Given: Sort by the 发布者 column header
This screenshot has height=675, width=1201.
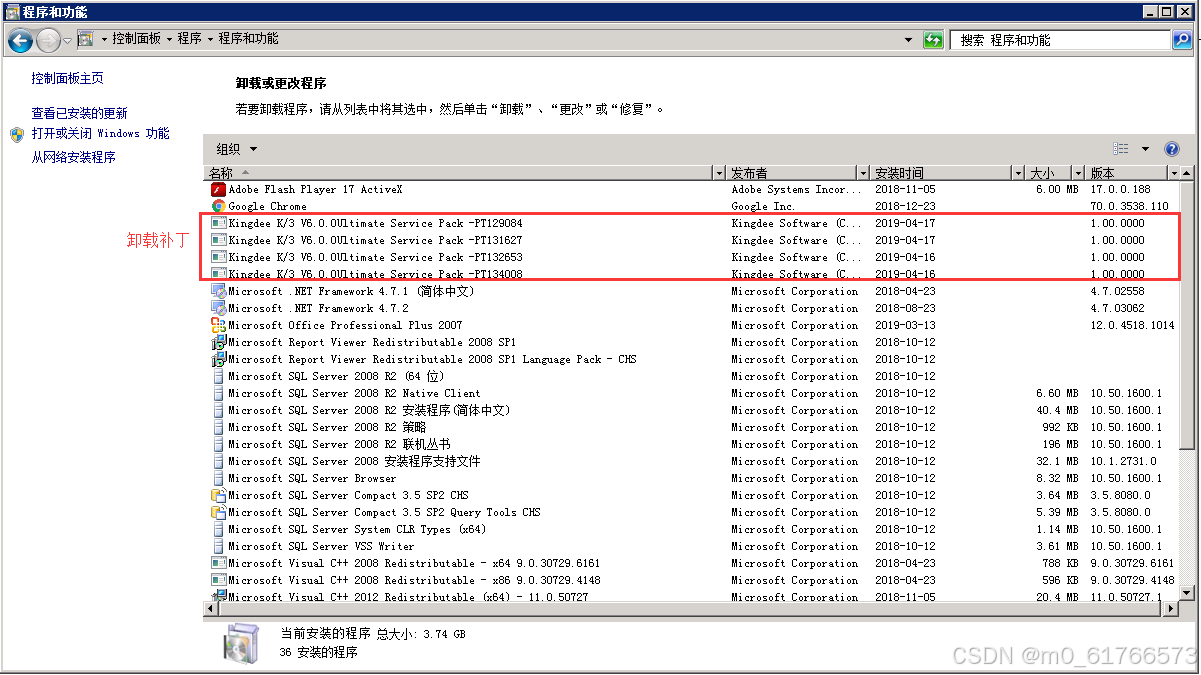Looking at the screenshot, I should coord(791,173).
